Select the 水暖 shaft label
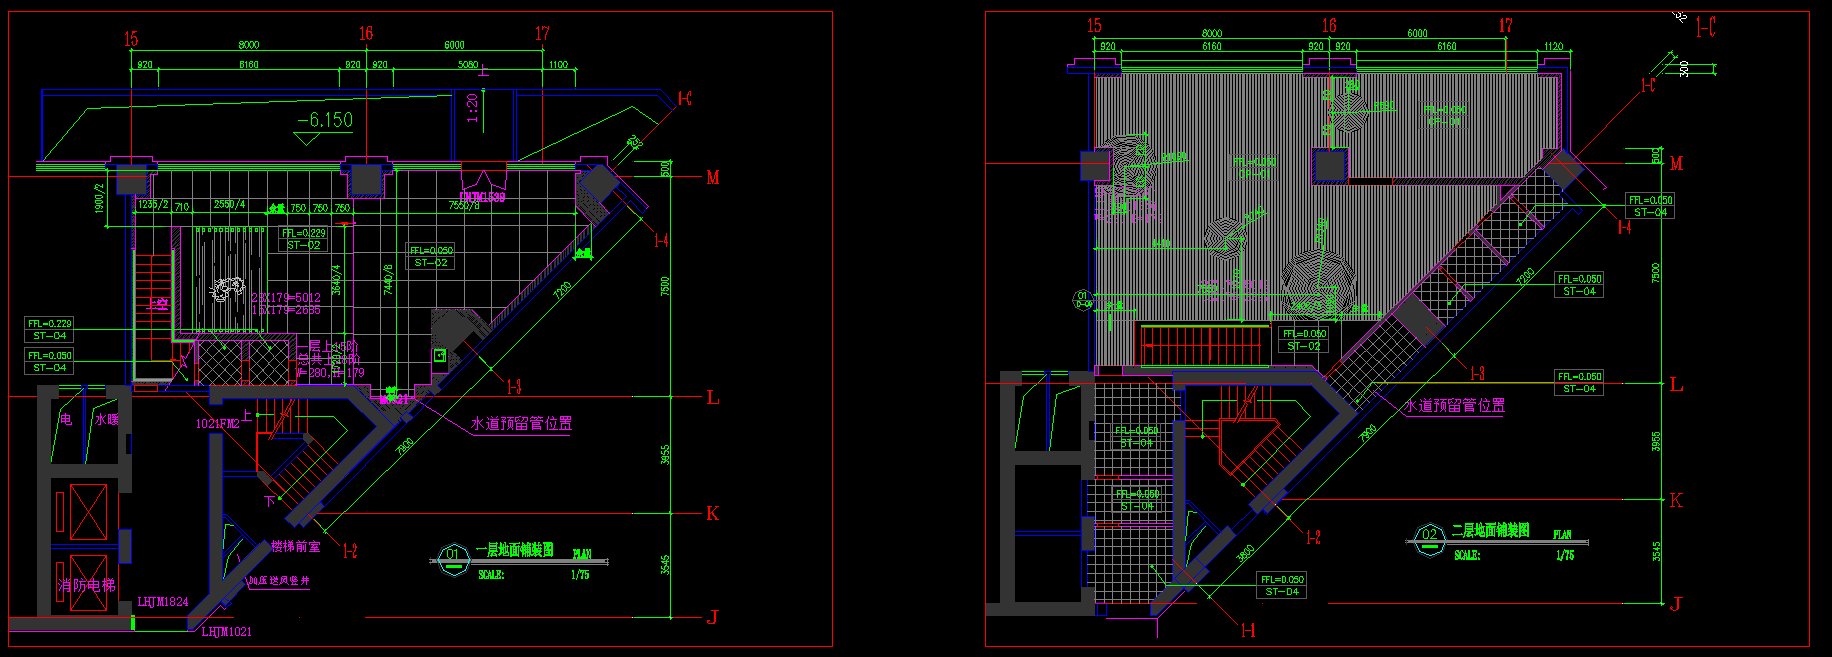1832x657 pixels. coord(106,420)
